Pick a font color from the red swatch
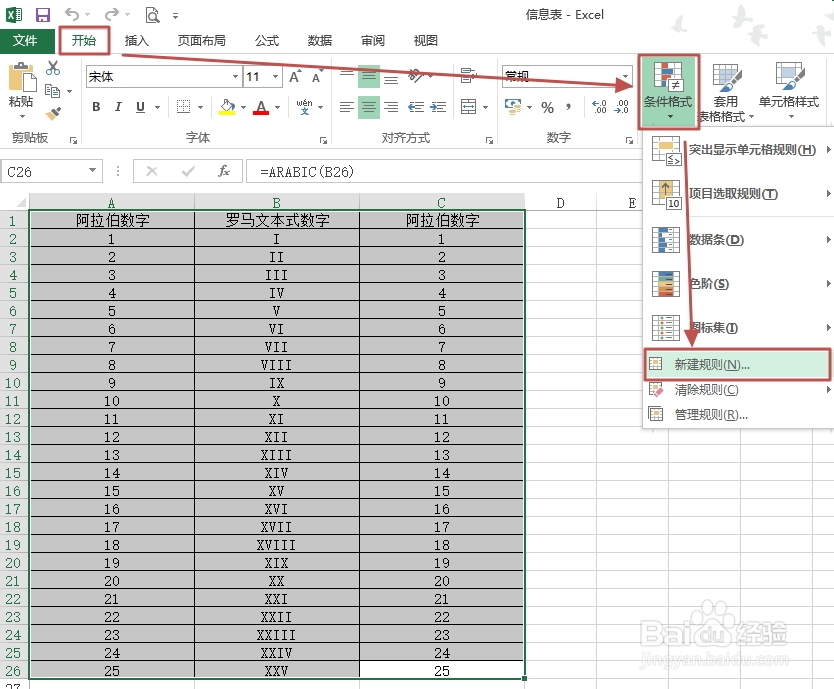 point(259,107)
